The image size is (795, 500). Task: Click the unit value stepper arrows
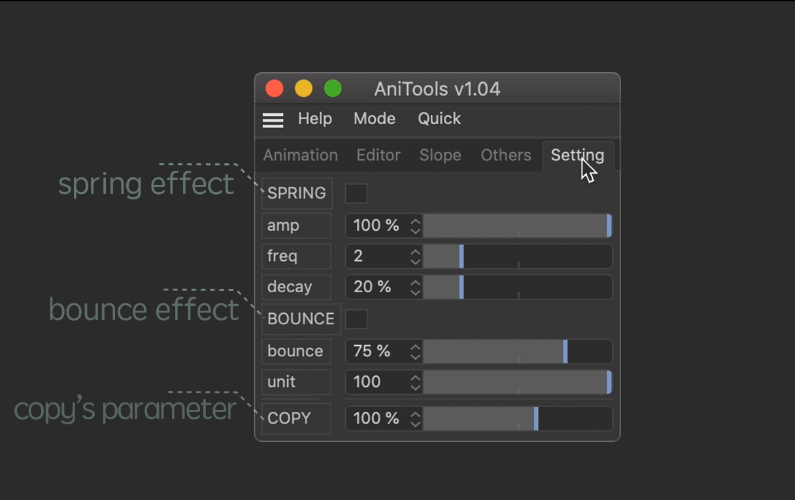415,383
